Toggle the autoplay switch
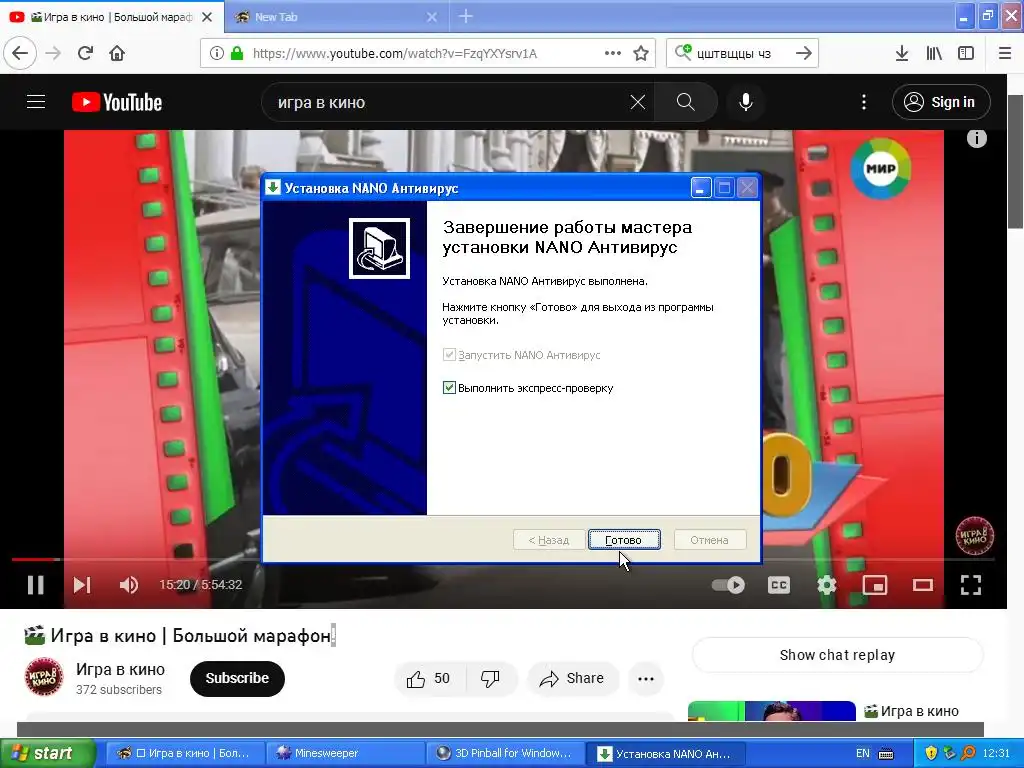 pos(728,584)
